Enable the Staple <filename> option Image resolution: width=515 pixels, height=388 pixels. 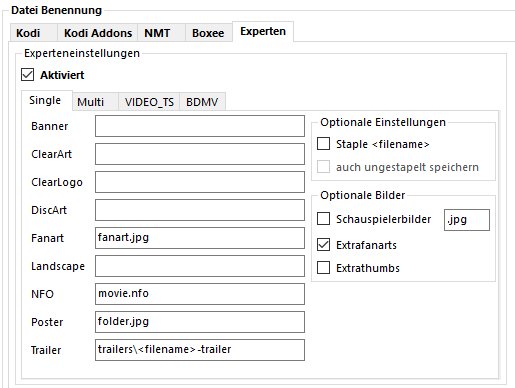coord(323,144)
